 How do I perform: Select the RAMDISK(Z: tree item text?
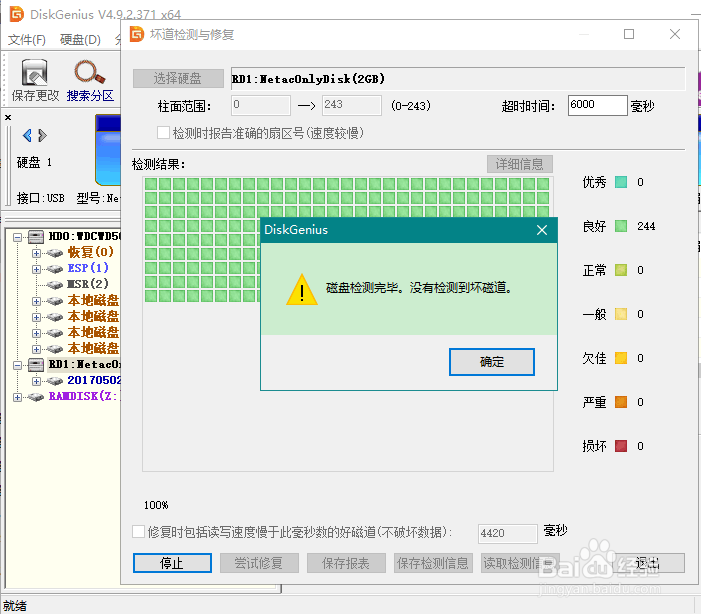point(84,396)
